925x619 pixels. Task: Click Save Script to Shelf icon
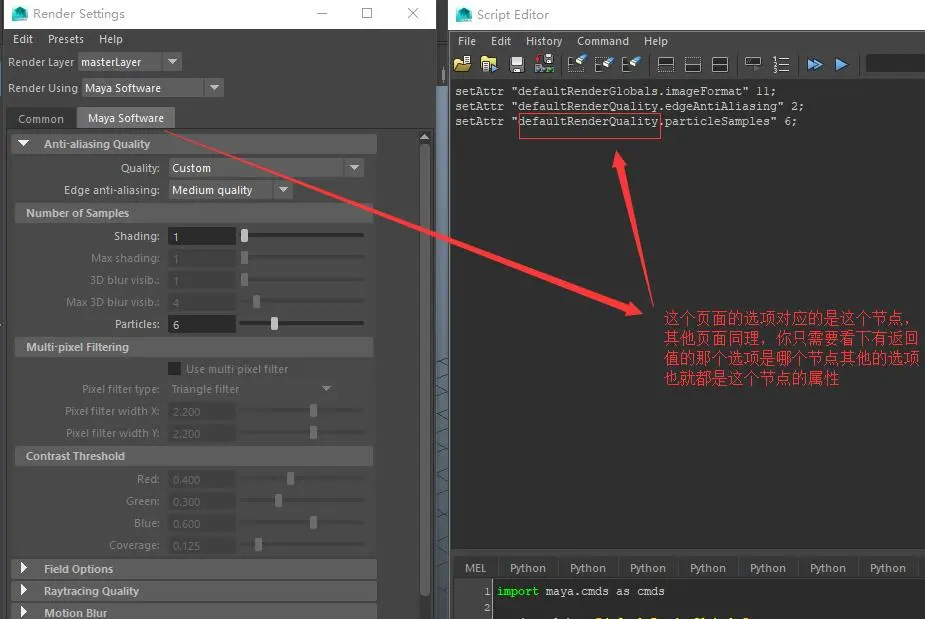[x=544, y=64]
